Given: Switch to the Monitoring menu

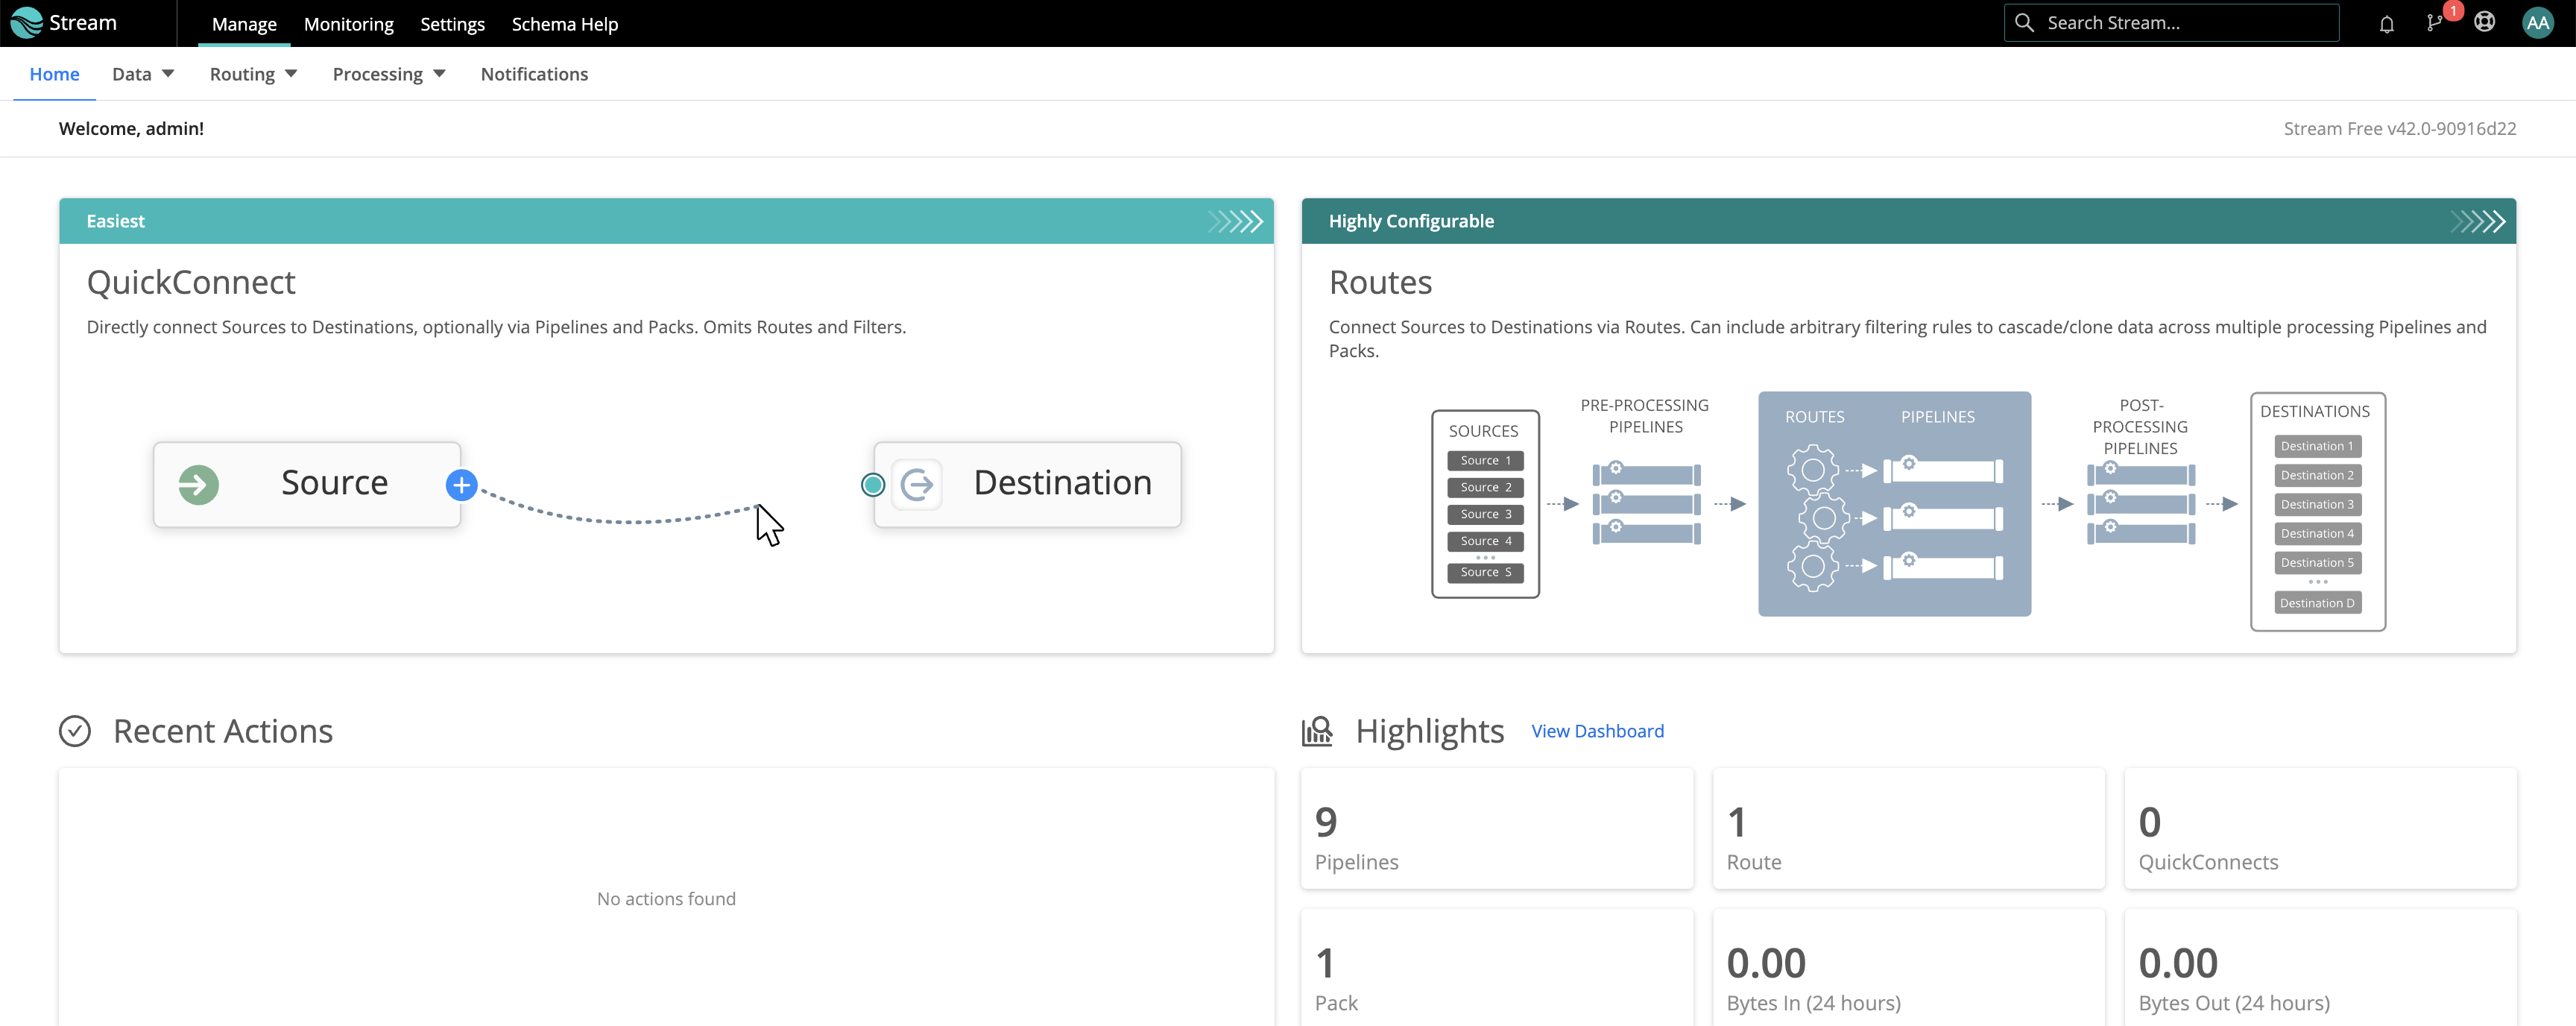Looking at the screenshot, I should pos(348,23).
